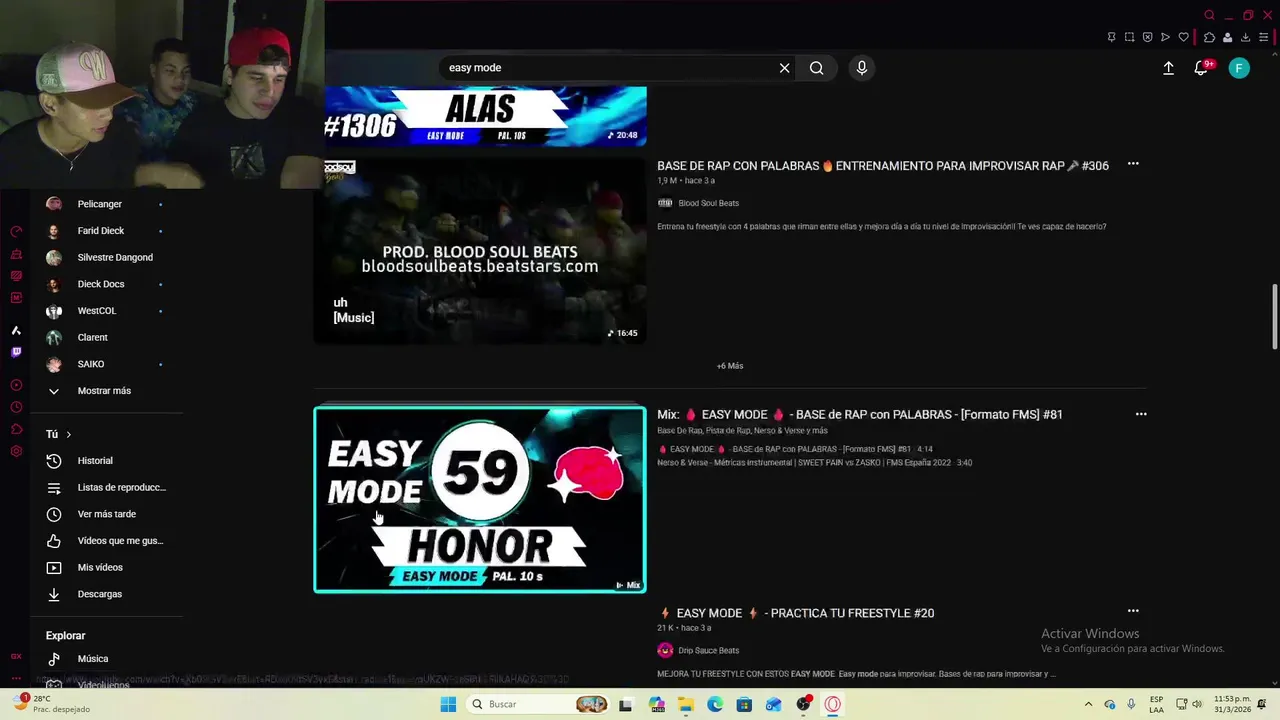Open the taskbar clock showing 11:53 p. m.
This screenshot has height=720, width=1280.
point(1234,704)
